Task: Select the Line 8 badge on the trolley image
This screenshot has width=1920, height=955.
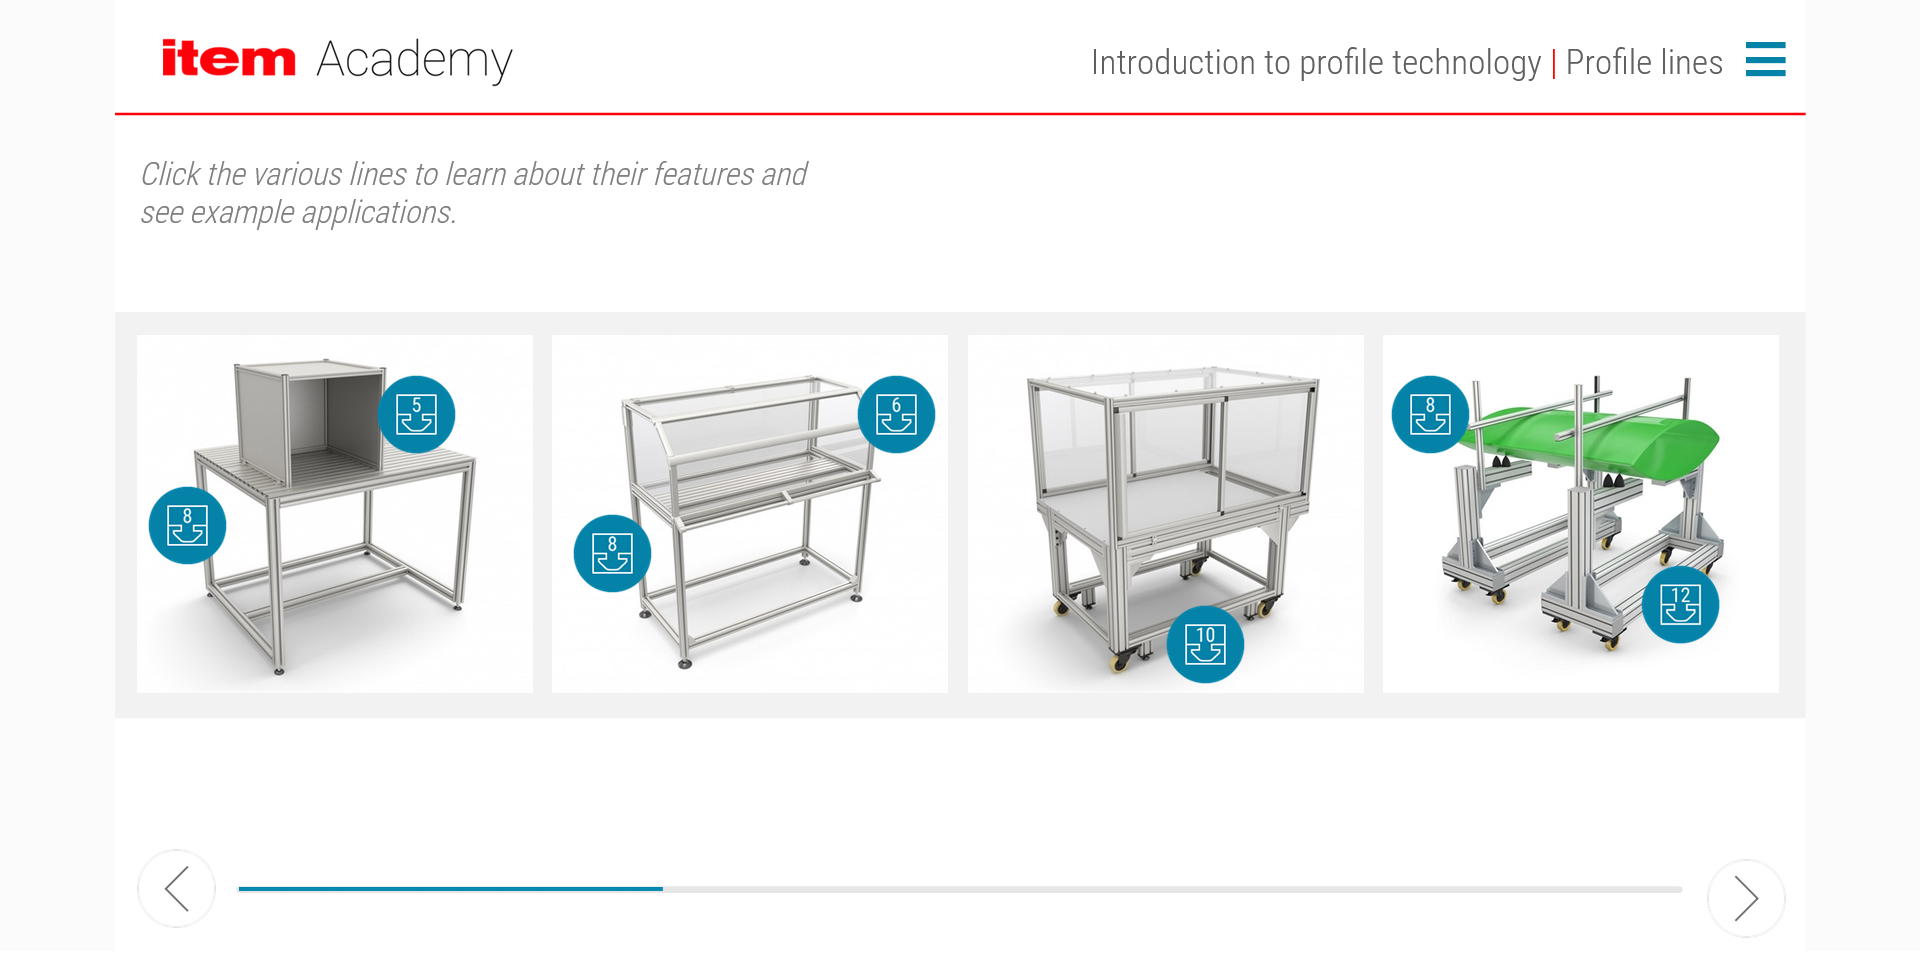Action: point(612,553)
